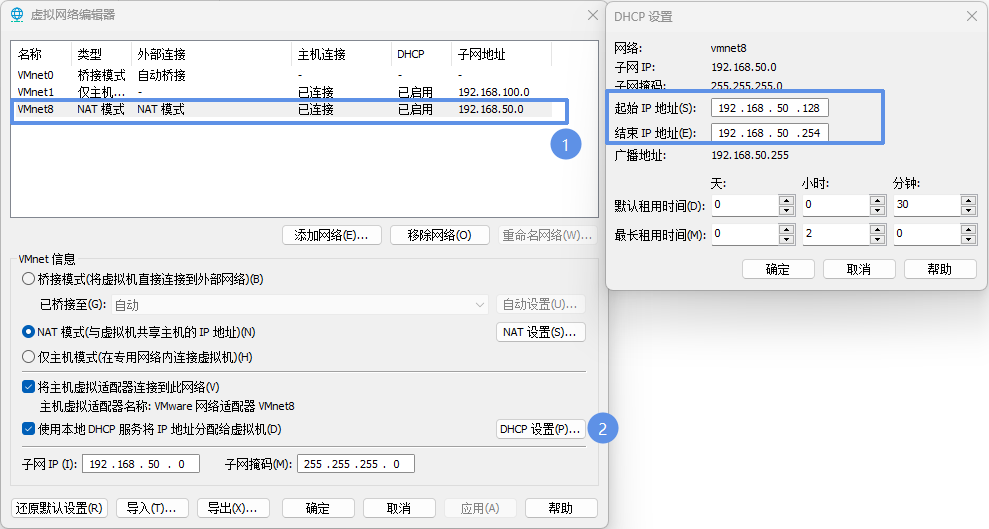989x529 pixels.
Task: Increase the 默认租用时间 days value
Action: (x=786, y=200)
